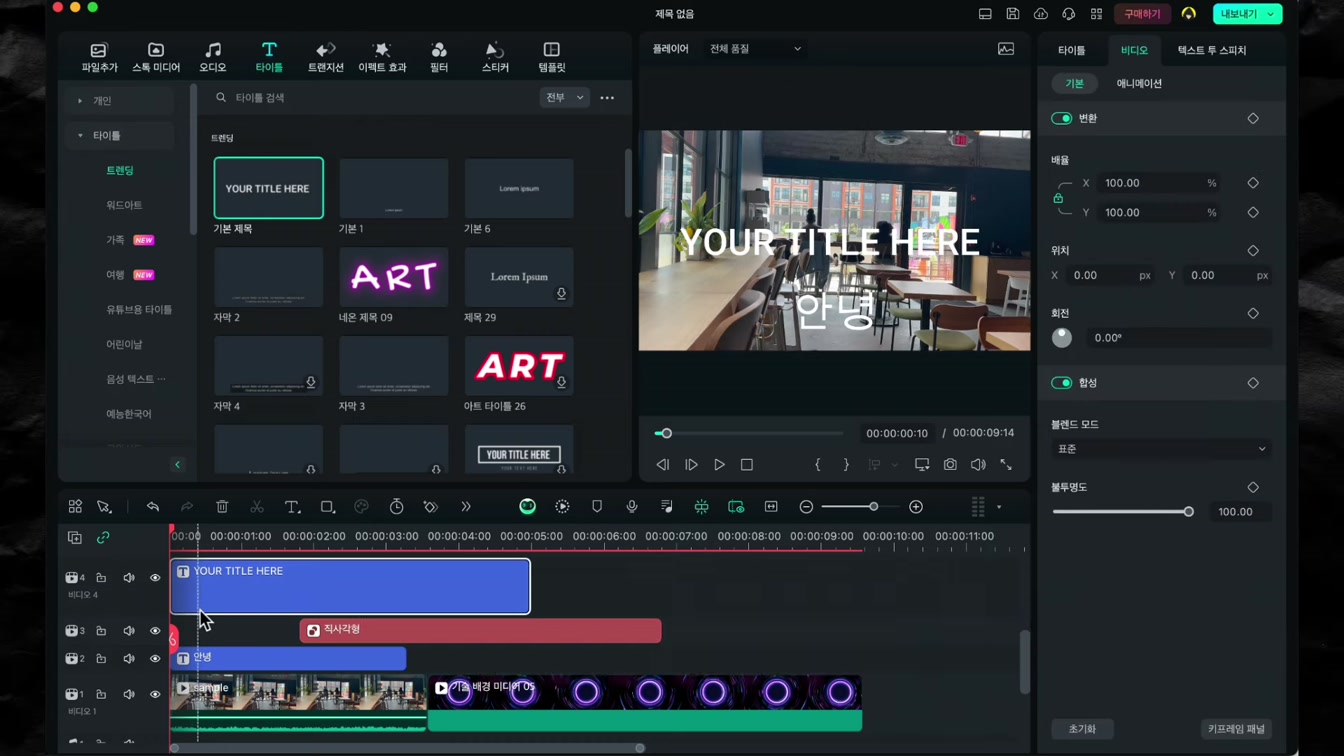Toggle the green timeline link icon

(103, 538)
